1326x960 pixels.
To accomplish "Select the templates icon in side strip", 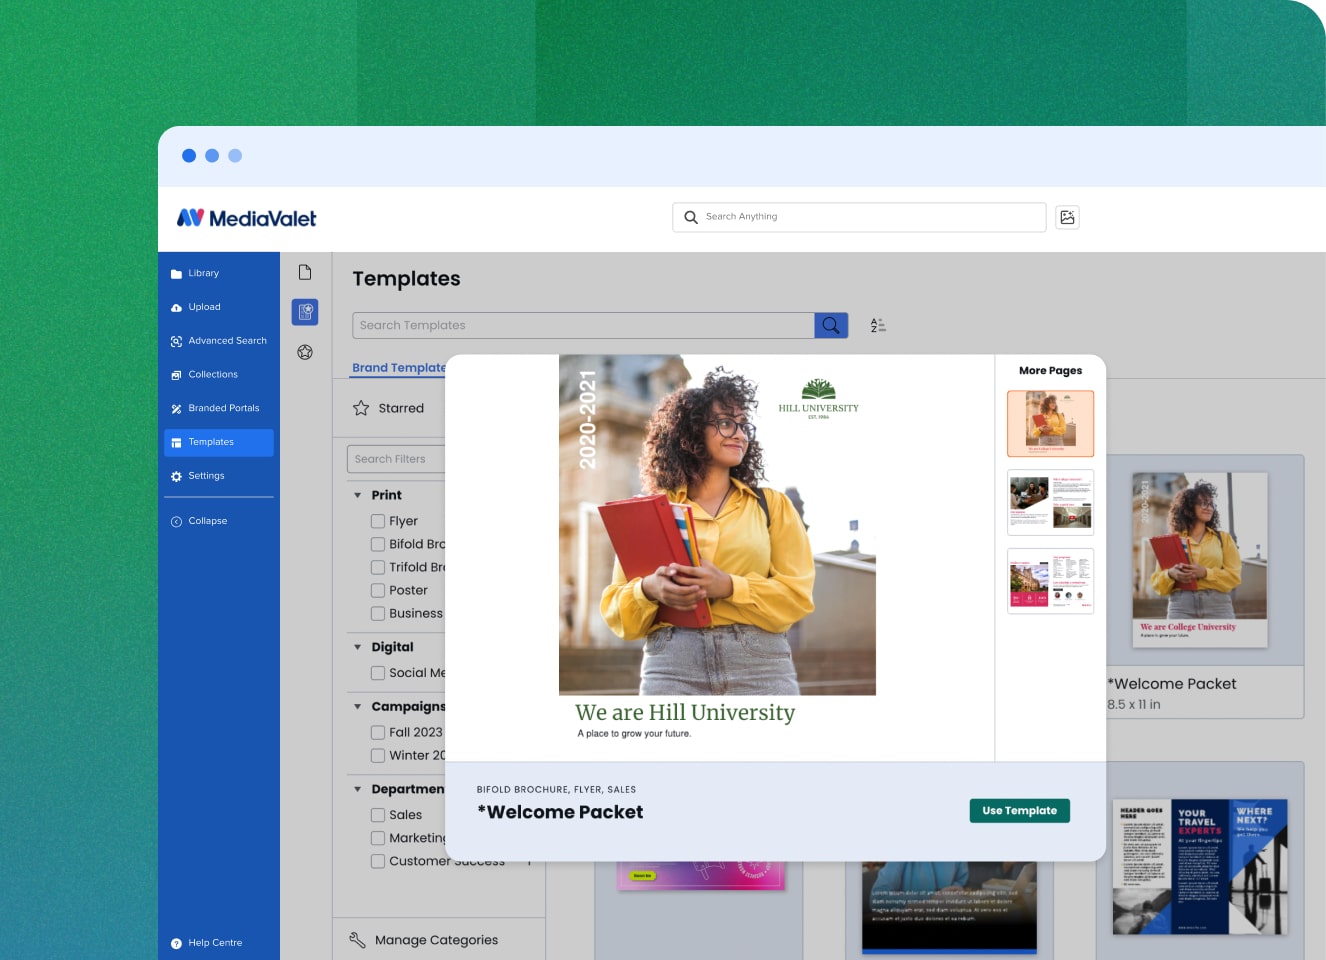I will 305,312.
